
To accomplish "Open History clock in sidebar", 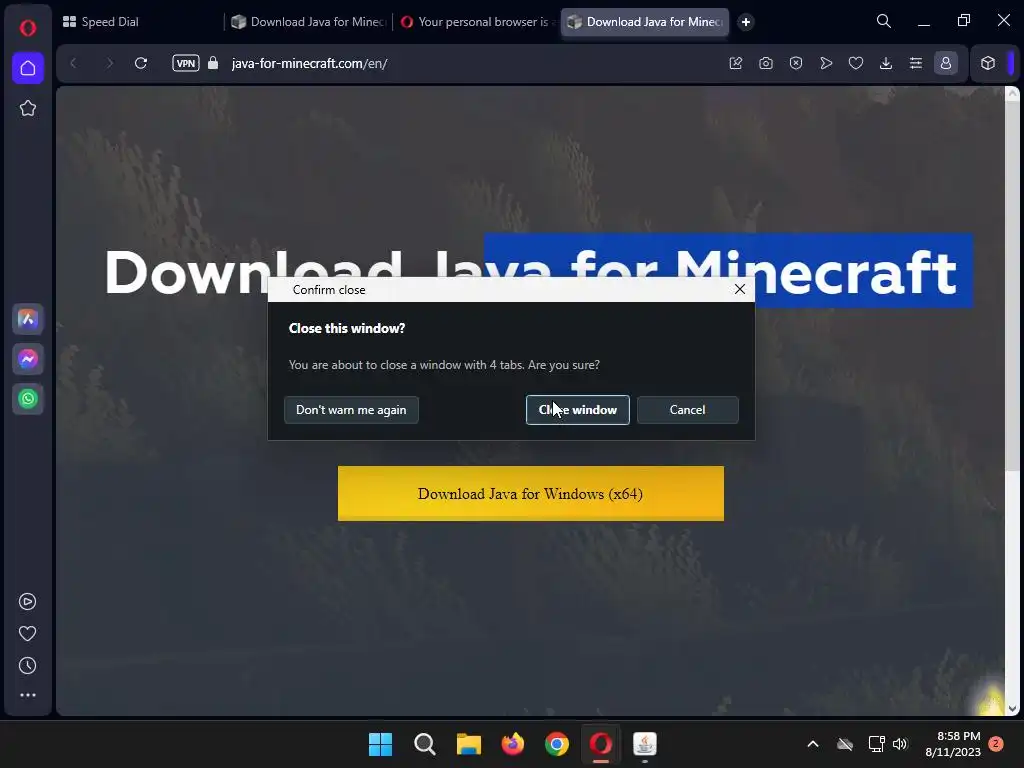I will coord(27,665).
